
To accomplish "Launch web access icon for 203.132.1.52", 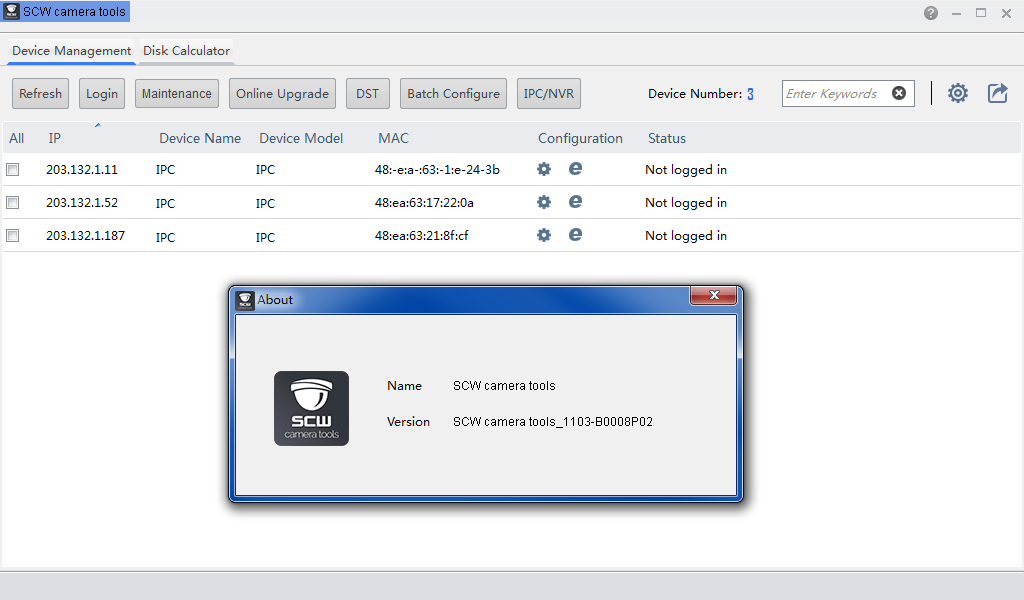I will coord(575,201).
